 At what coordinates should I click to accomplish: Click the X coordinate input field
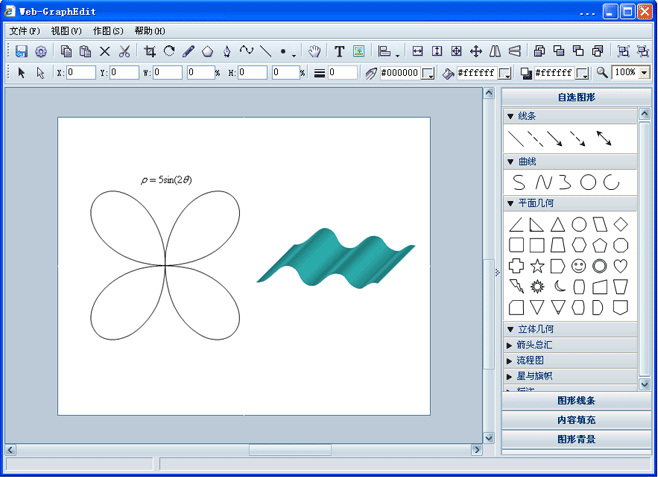click(x=81, y=73)
